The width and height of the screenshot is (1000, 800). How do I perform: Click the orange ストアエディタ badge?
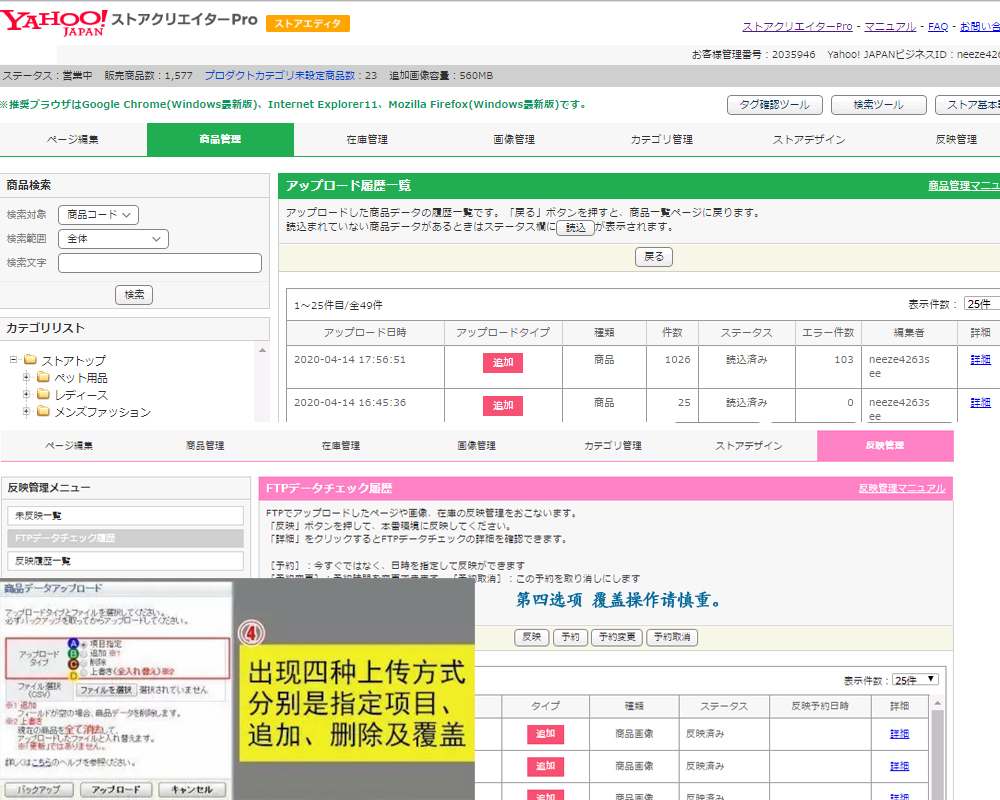point(307,23)
